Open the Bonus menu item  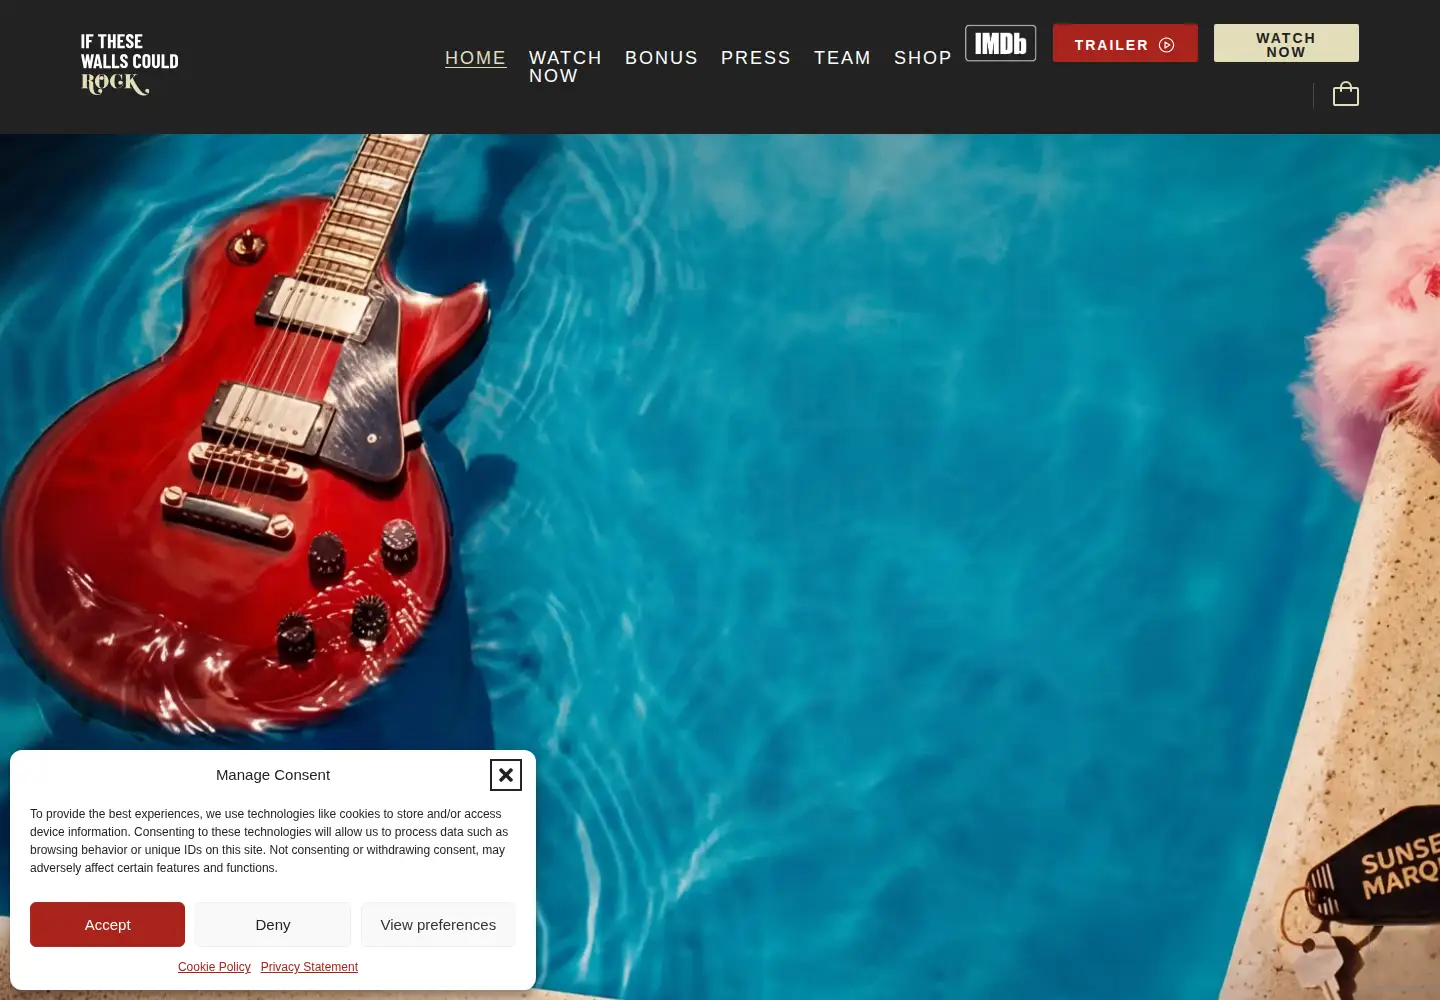[x=661, y=58]
